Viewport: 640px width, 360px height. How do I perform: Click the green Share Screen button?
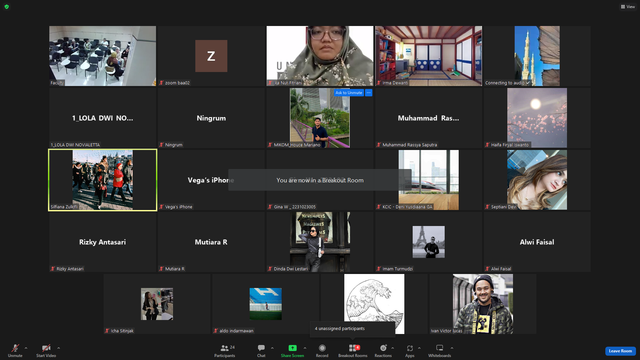tap(292, 350)
